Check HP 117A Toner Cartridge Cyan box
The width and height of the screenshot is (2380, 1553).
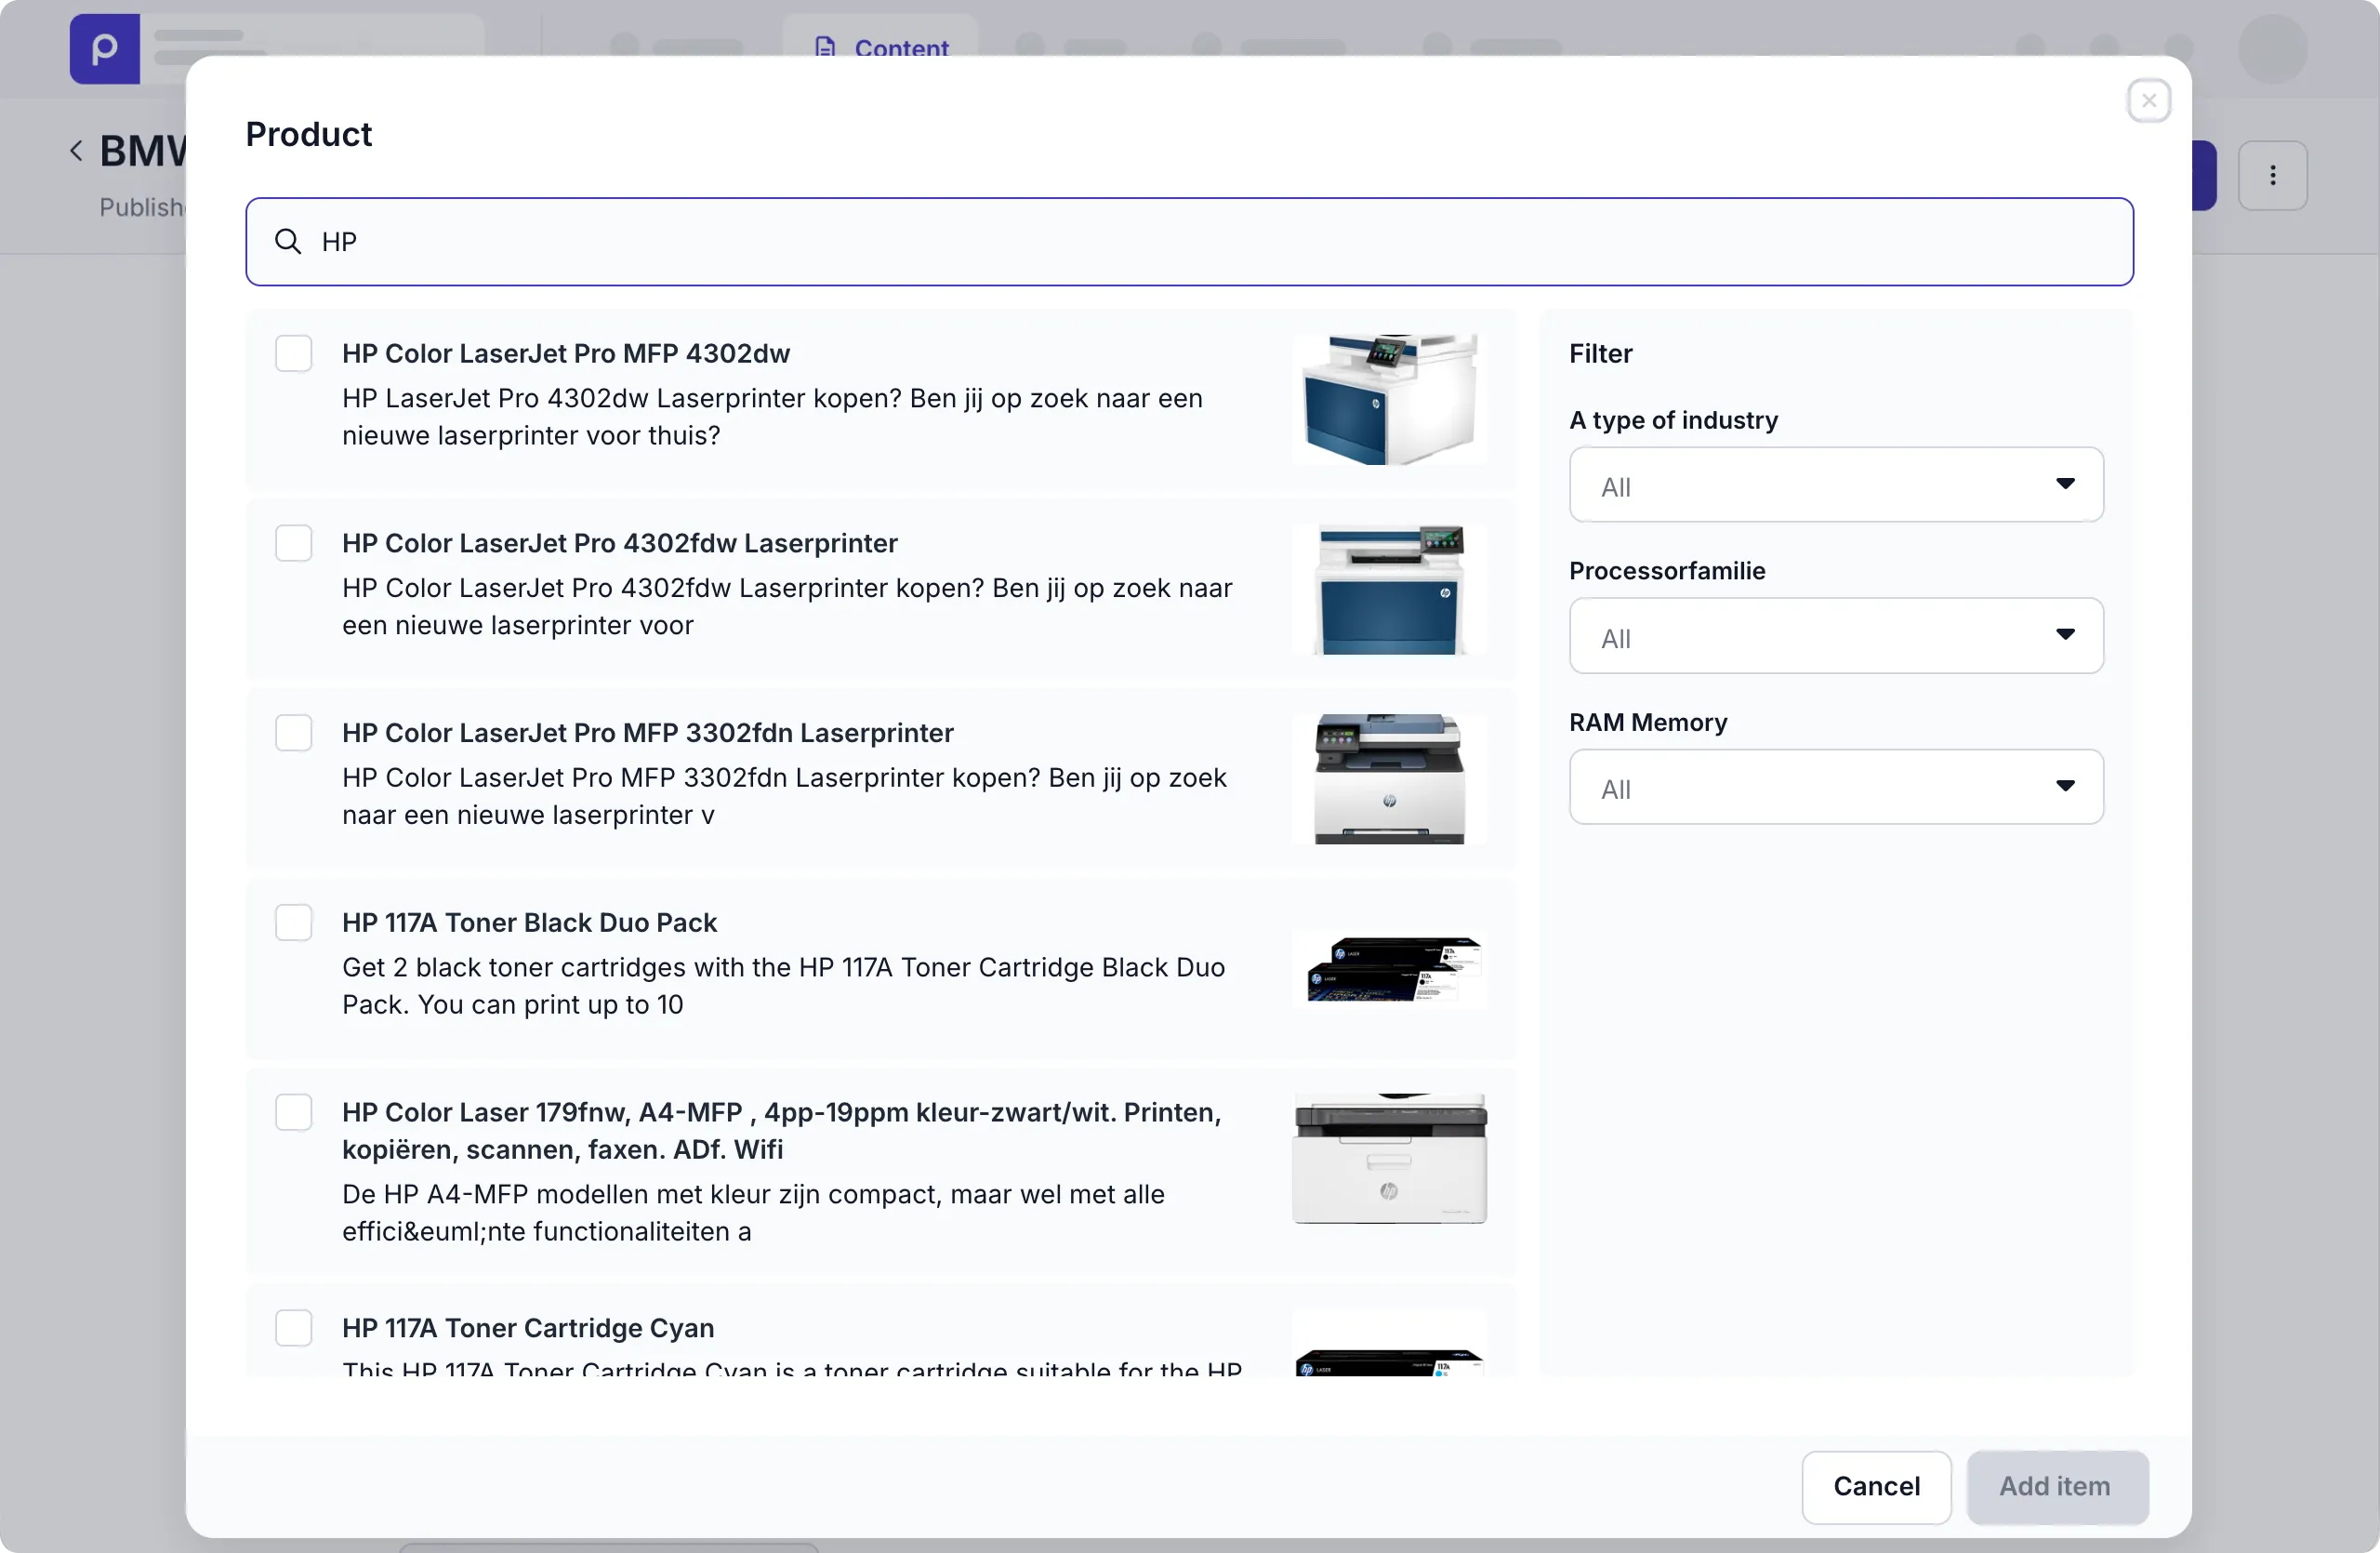(293, 1328)
